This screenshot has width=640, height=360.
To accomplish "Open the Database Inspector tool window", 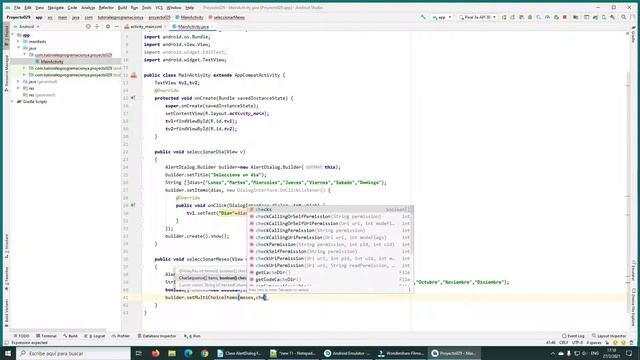I will pos(157,336).
